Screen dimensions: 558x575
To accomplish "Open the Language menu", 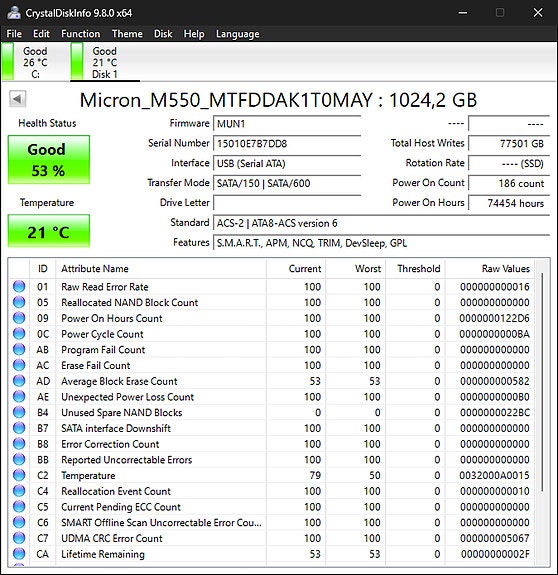I will pos(238,34).
